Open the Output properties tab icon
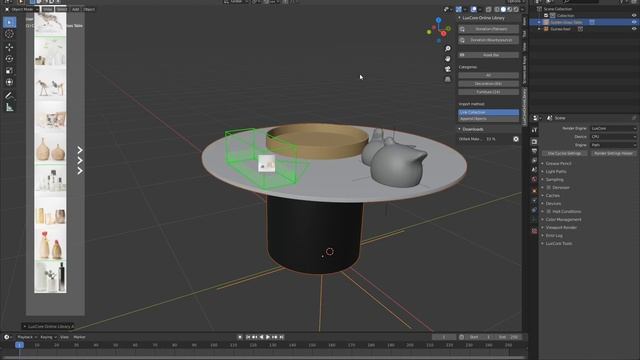640x360 pixels. pos(534,151)
